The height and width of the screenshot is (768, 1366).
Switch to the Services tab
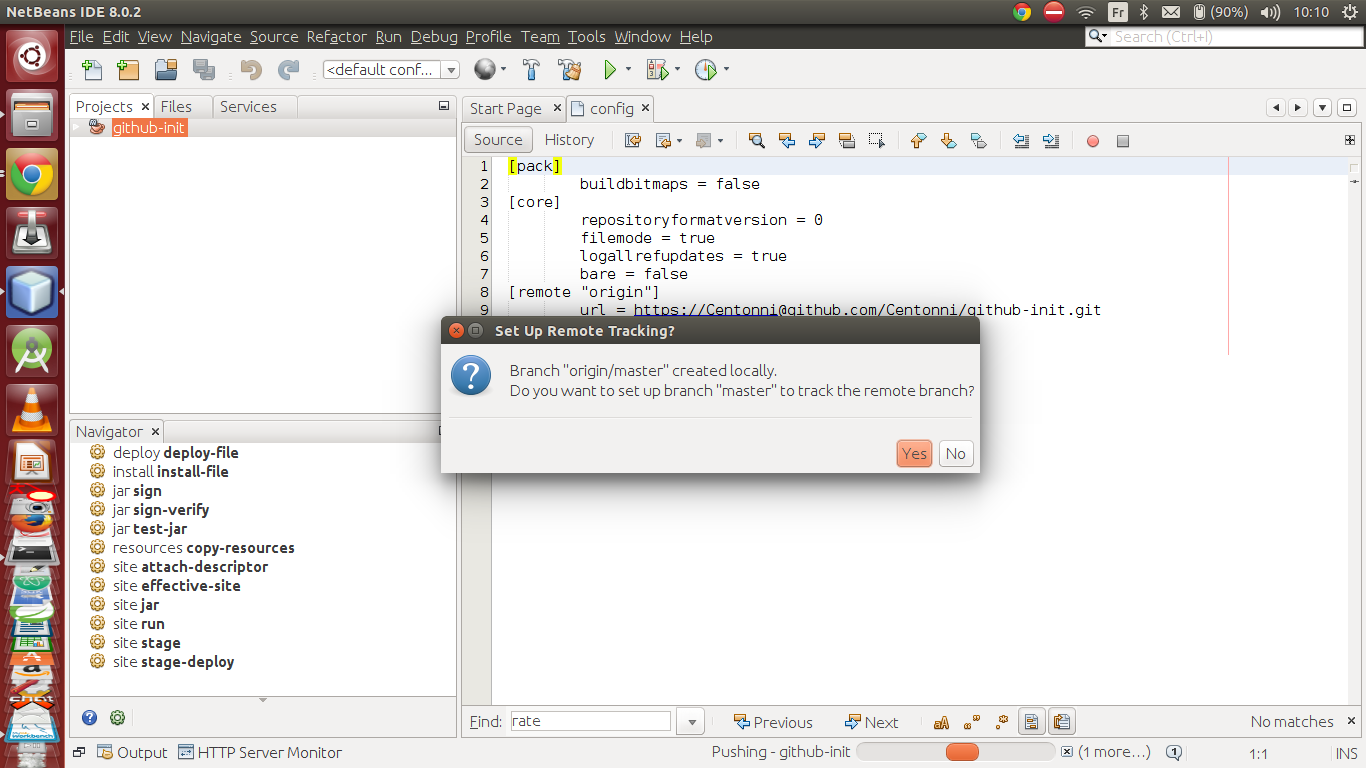[x=248, y=107]
